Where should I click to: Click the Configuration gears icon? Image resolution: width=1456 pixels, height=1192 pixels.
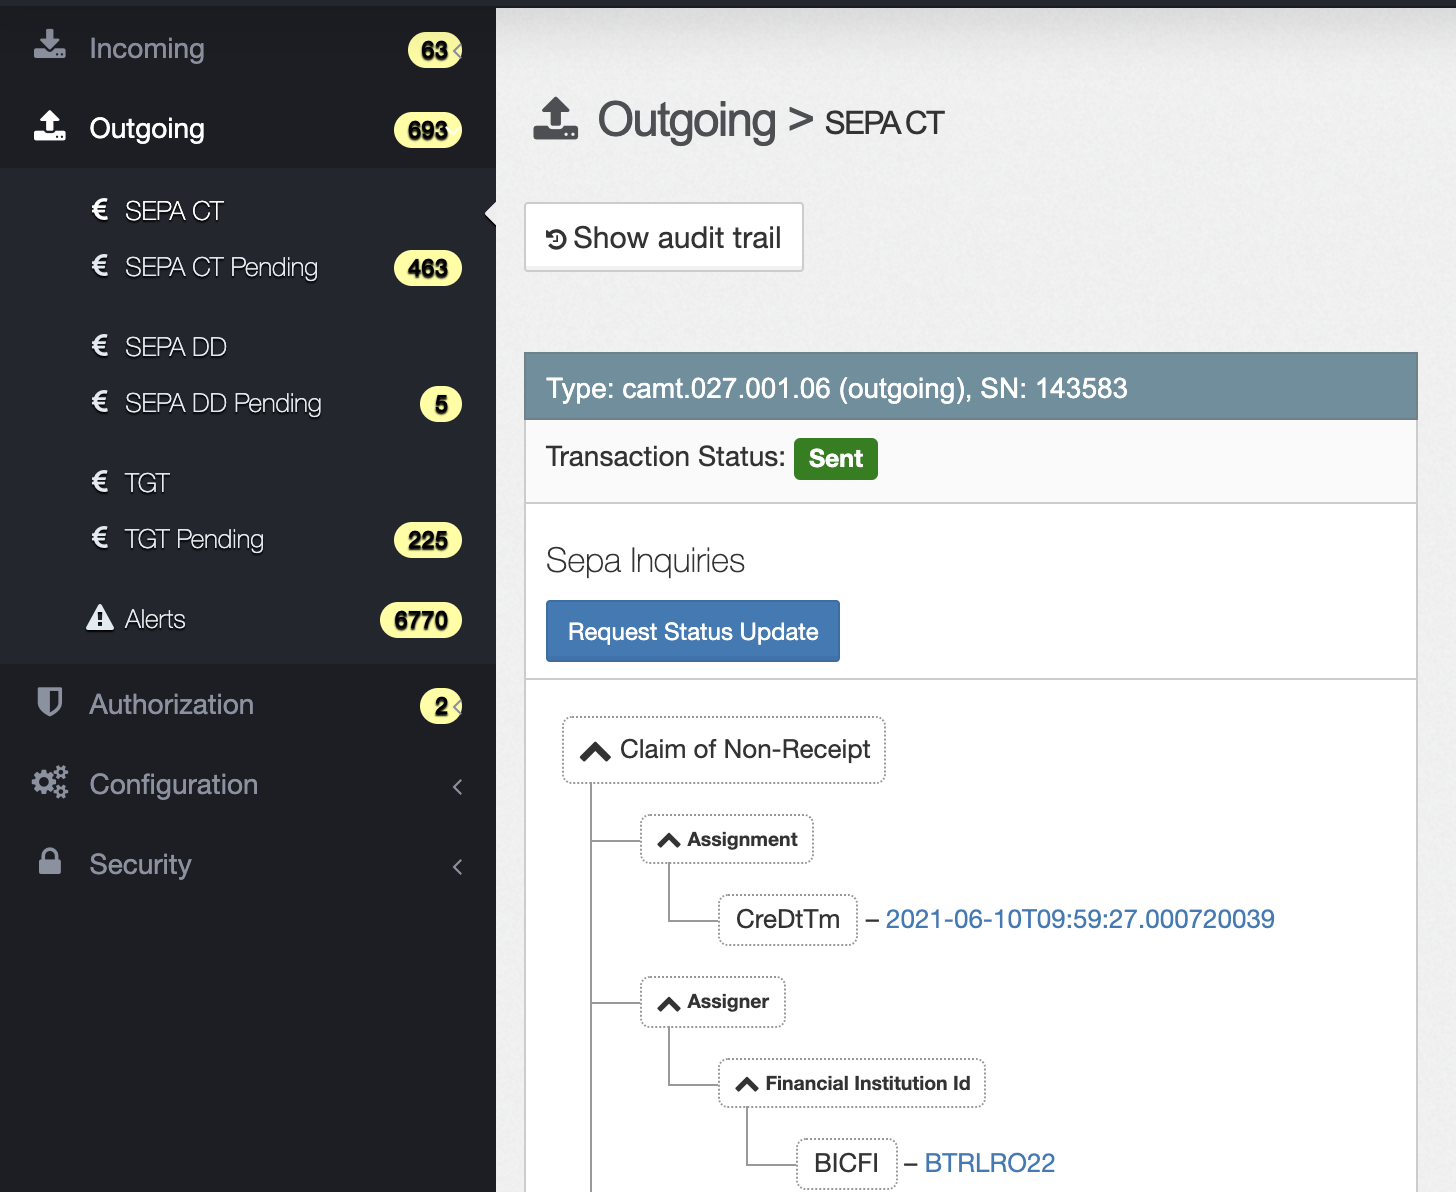[49, 783]
